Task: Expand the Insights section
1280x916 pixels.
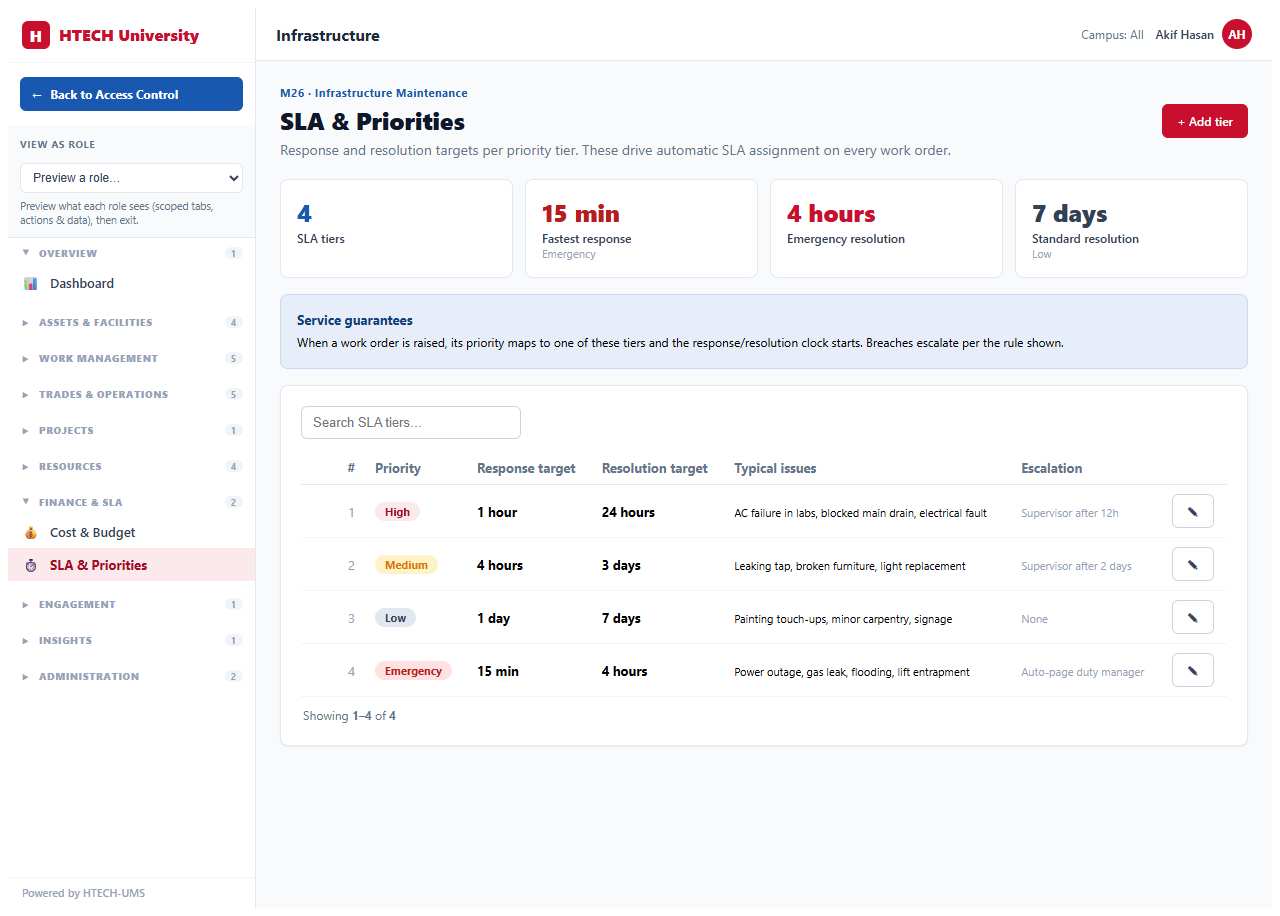Action: (x=131, y=641)
